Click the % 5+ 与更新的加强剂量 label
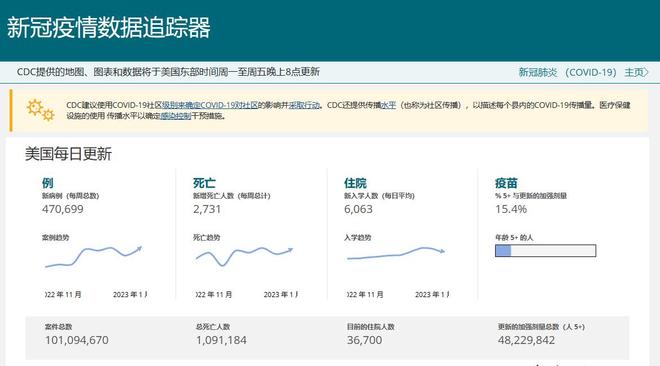The image size is (660, 366). point(531,196)
